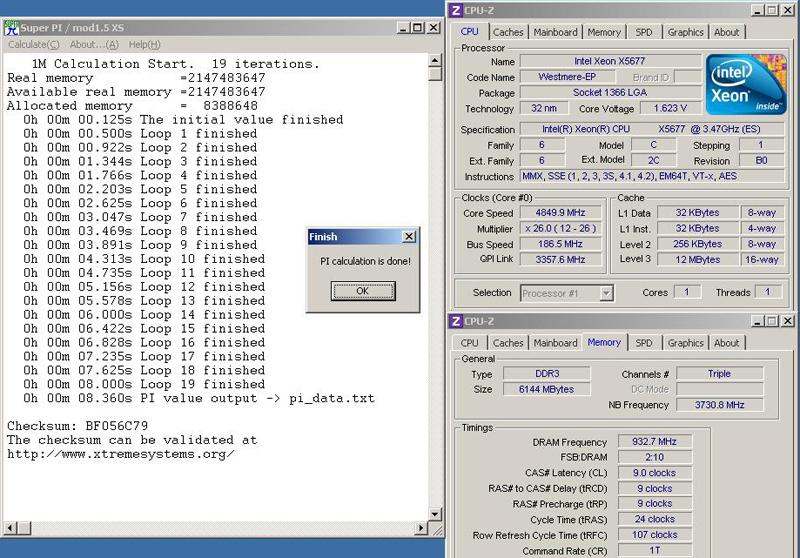
Task: Click the Super PI application title icon
Action: tap(11, 28)
